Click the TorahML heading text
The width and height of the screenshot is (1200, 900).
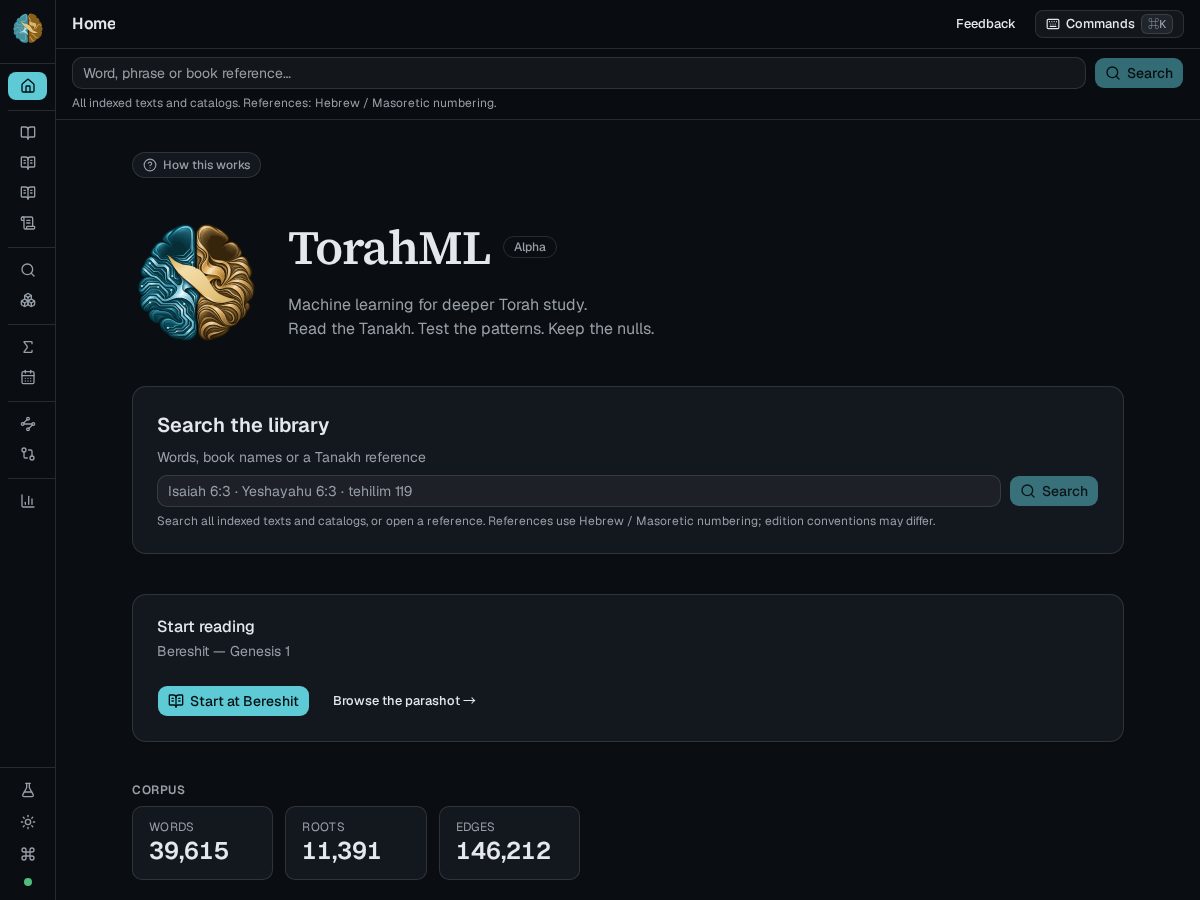click(389, 248)
